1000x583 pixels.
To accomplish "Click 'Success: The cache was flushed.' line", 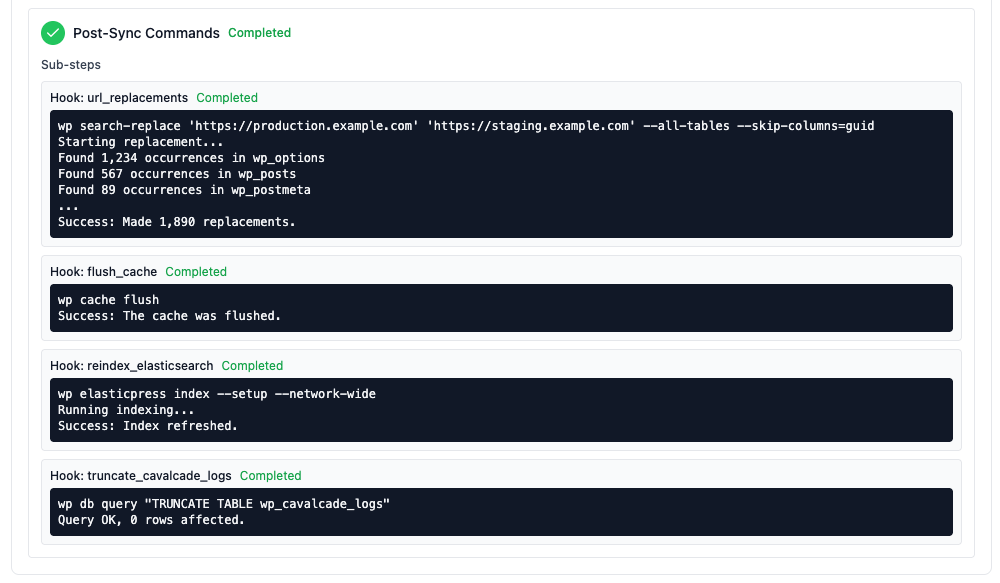I will 169,316.
